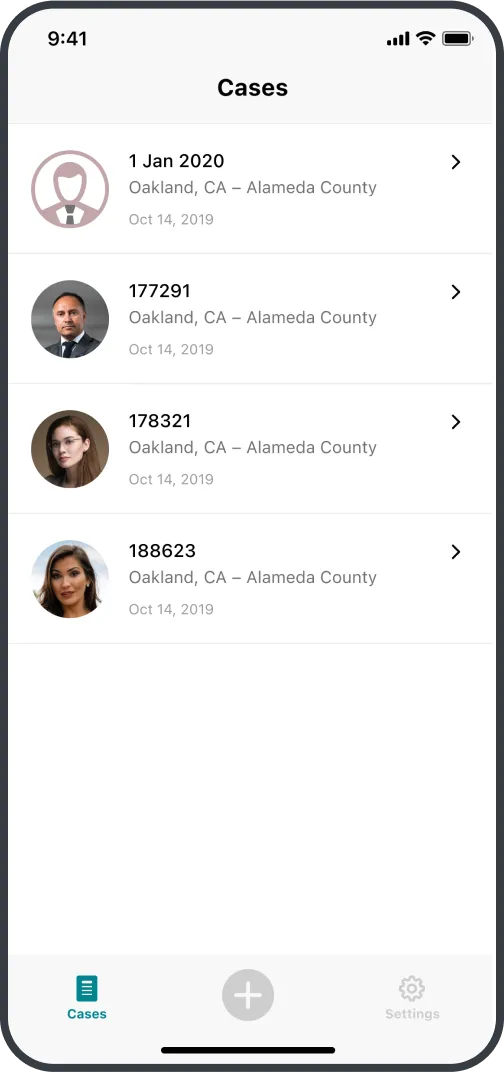Image resolution: width=504 pixels, height=1072 pixels.
Task: Tap the photo avatar for case 188623
Action: point(70,578)
